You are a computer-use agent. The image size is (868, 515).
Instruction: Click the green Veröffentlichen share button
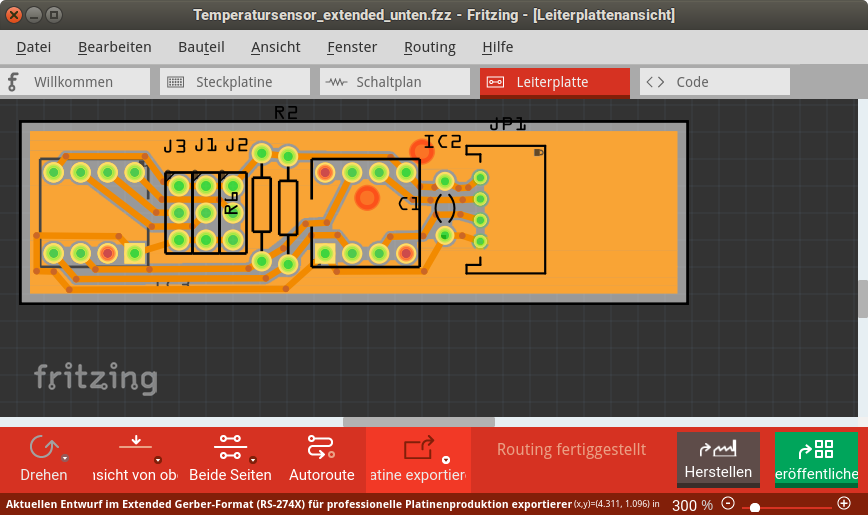816,458
